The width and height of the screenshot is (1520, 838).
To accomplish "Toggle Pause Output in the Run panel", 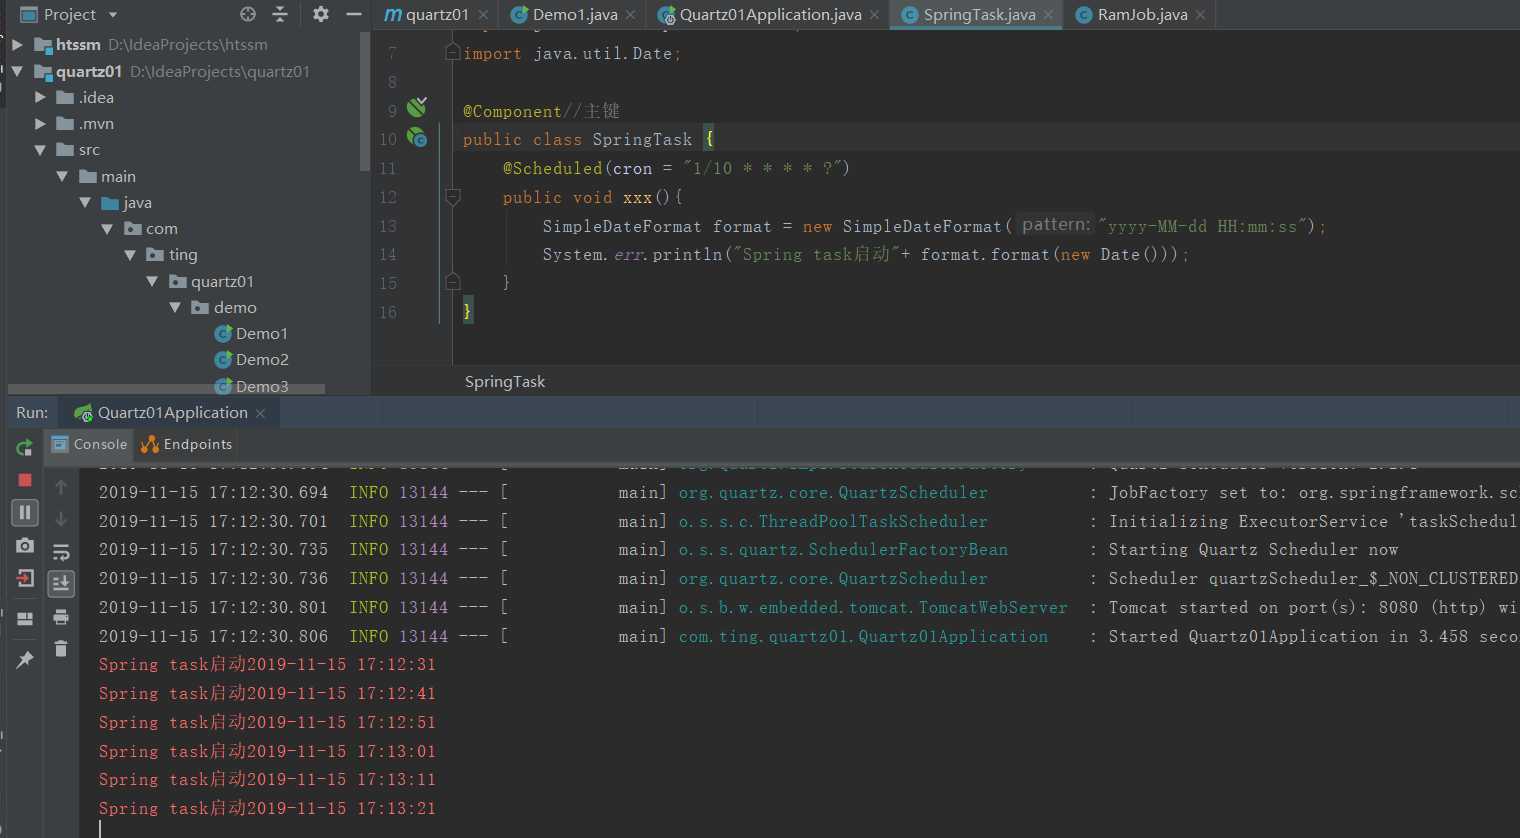I will tap(25, 513).
